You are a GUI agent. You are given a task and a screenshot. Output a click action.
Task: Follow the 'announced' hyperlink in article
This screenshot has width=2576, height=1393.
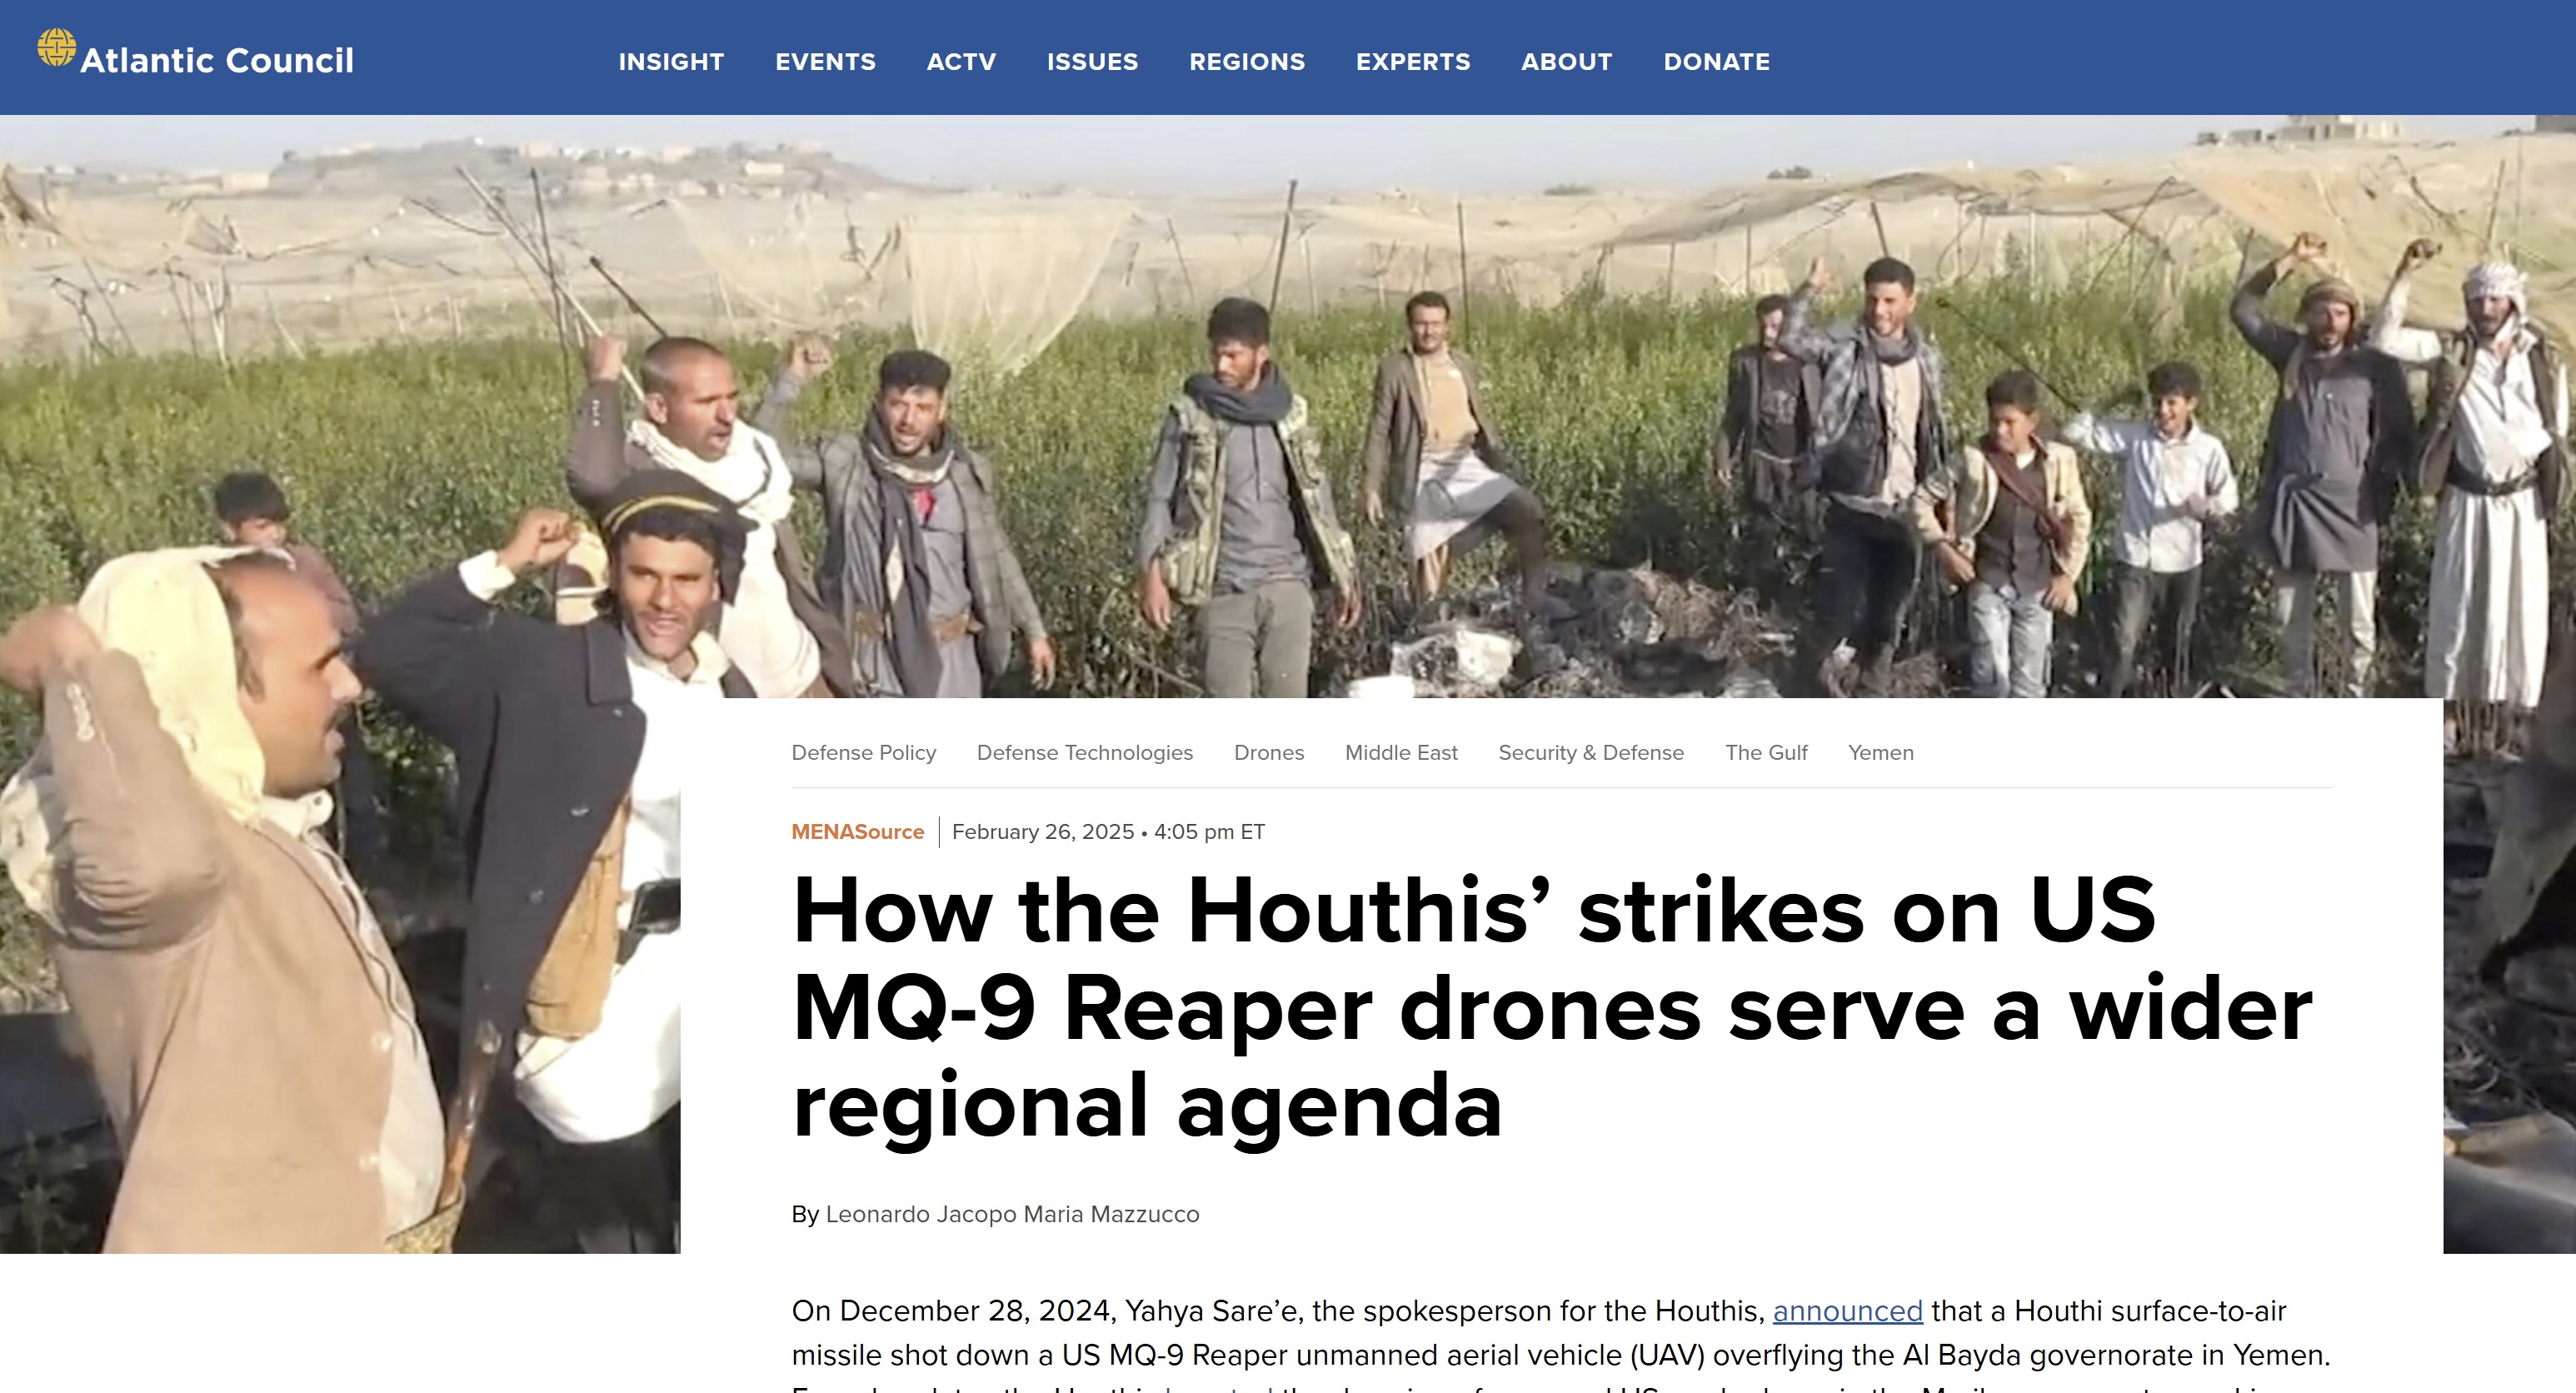pos(1847,1310)
